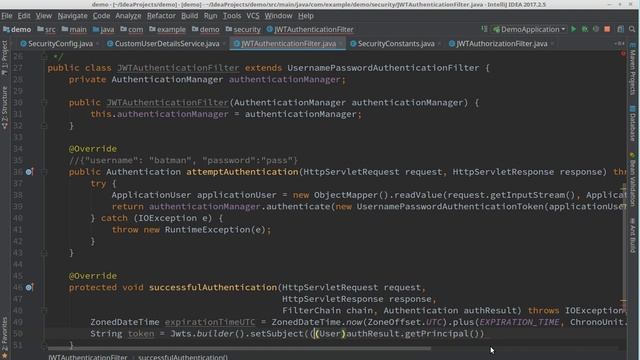Run with coverage icon in toolbar
The width and height of the screenshot is (640, 360).
coord(596,29)
